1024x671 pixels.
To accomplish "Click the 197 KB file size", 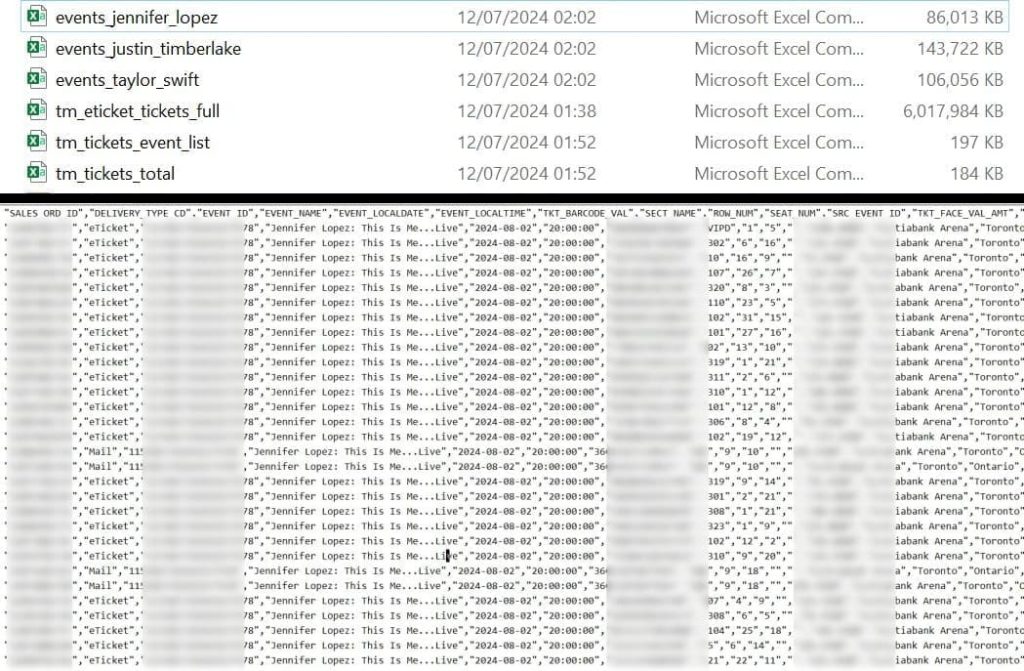I will tap(977, 143).
